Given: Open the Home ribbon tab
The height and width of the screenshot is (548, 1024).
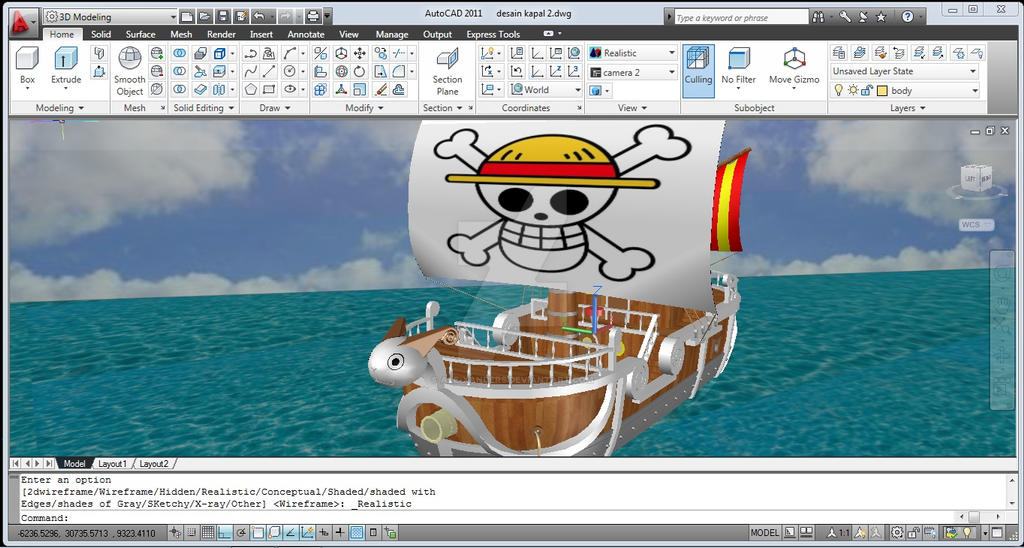Looking at the screenshot, I should 62,34.
